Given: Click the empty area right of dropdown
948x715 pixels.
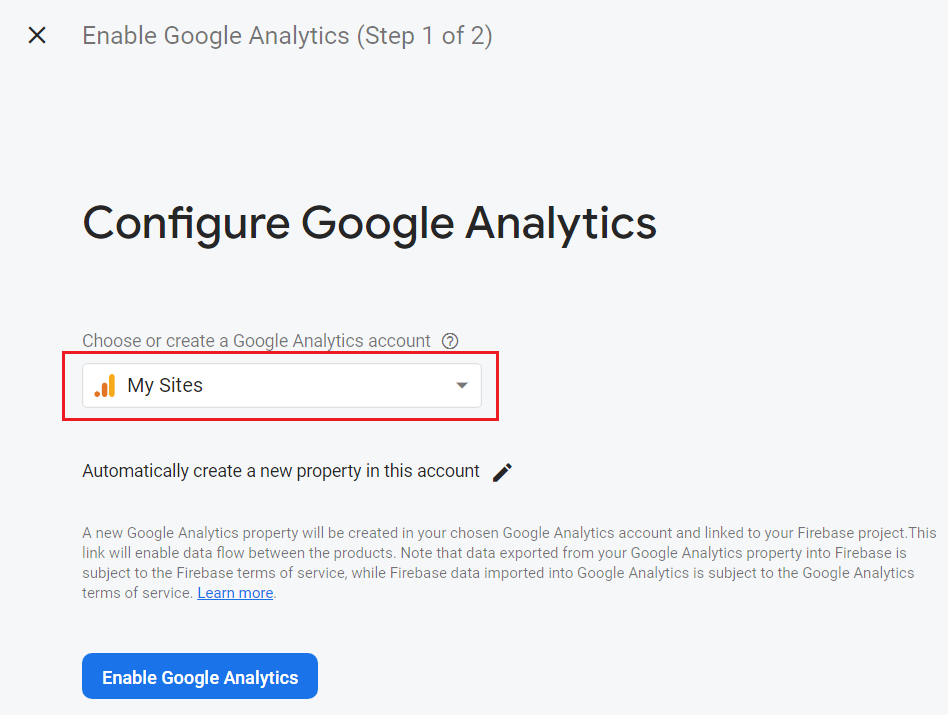Looking at the screenshot, I should 700,386.
